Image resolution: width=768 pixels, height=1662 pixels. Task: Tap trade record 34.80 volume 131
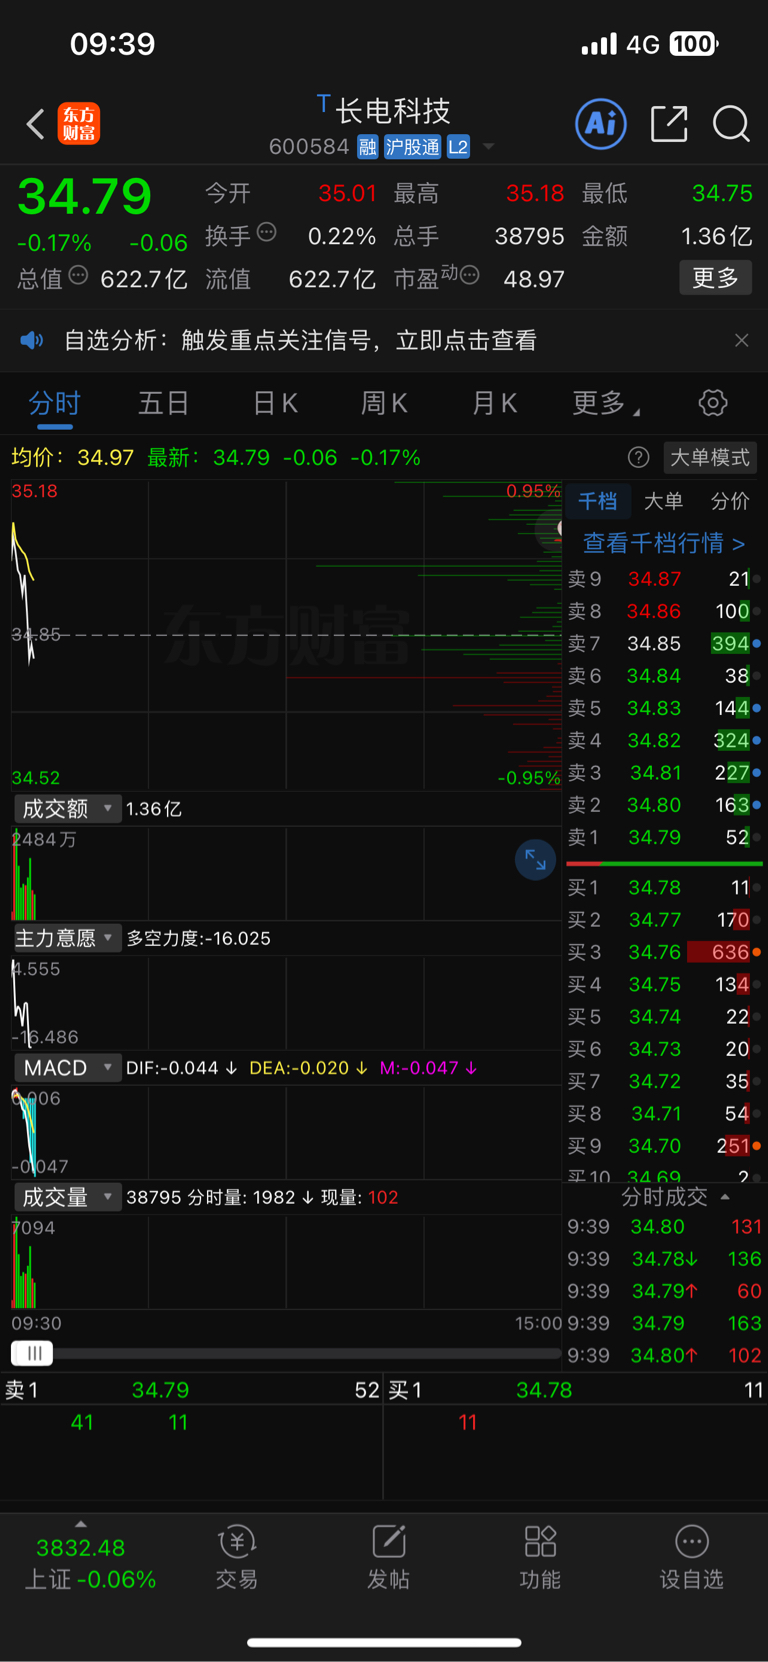(x=664, y=1226)
